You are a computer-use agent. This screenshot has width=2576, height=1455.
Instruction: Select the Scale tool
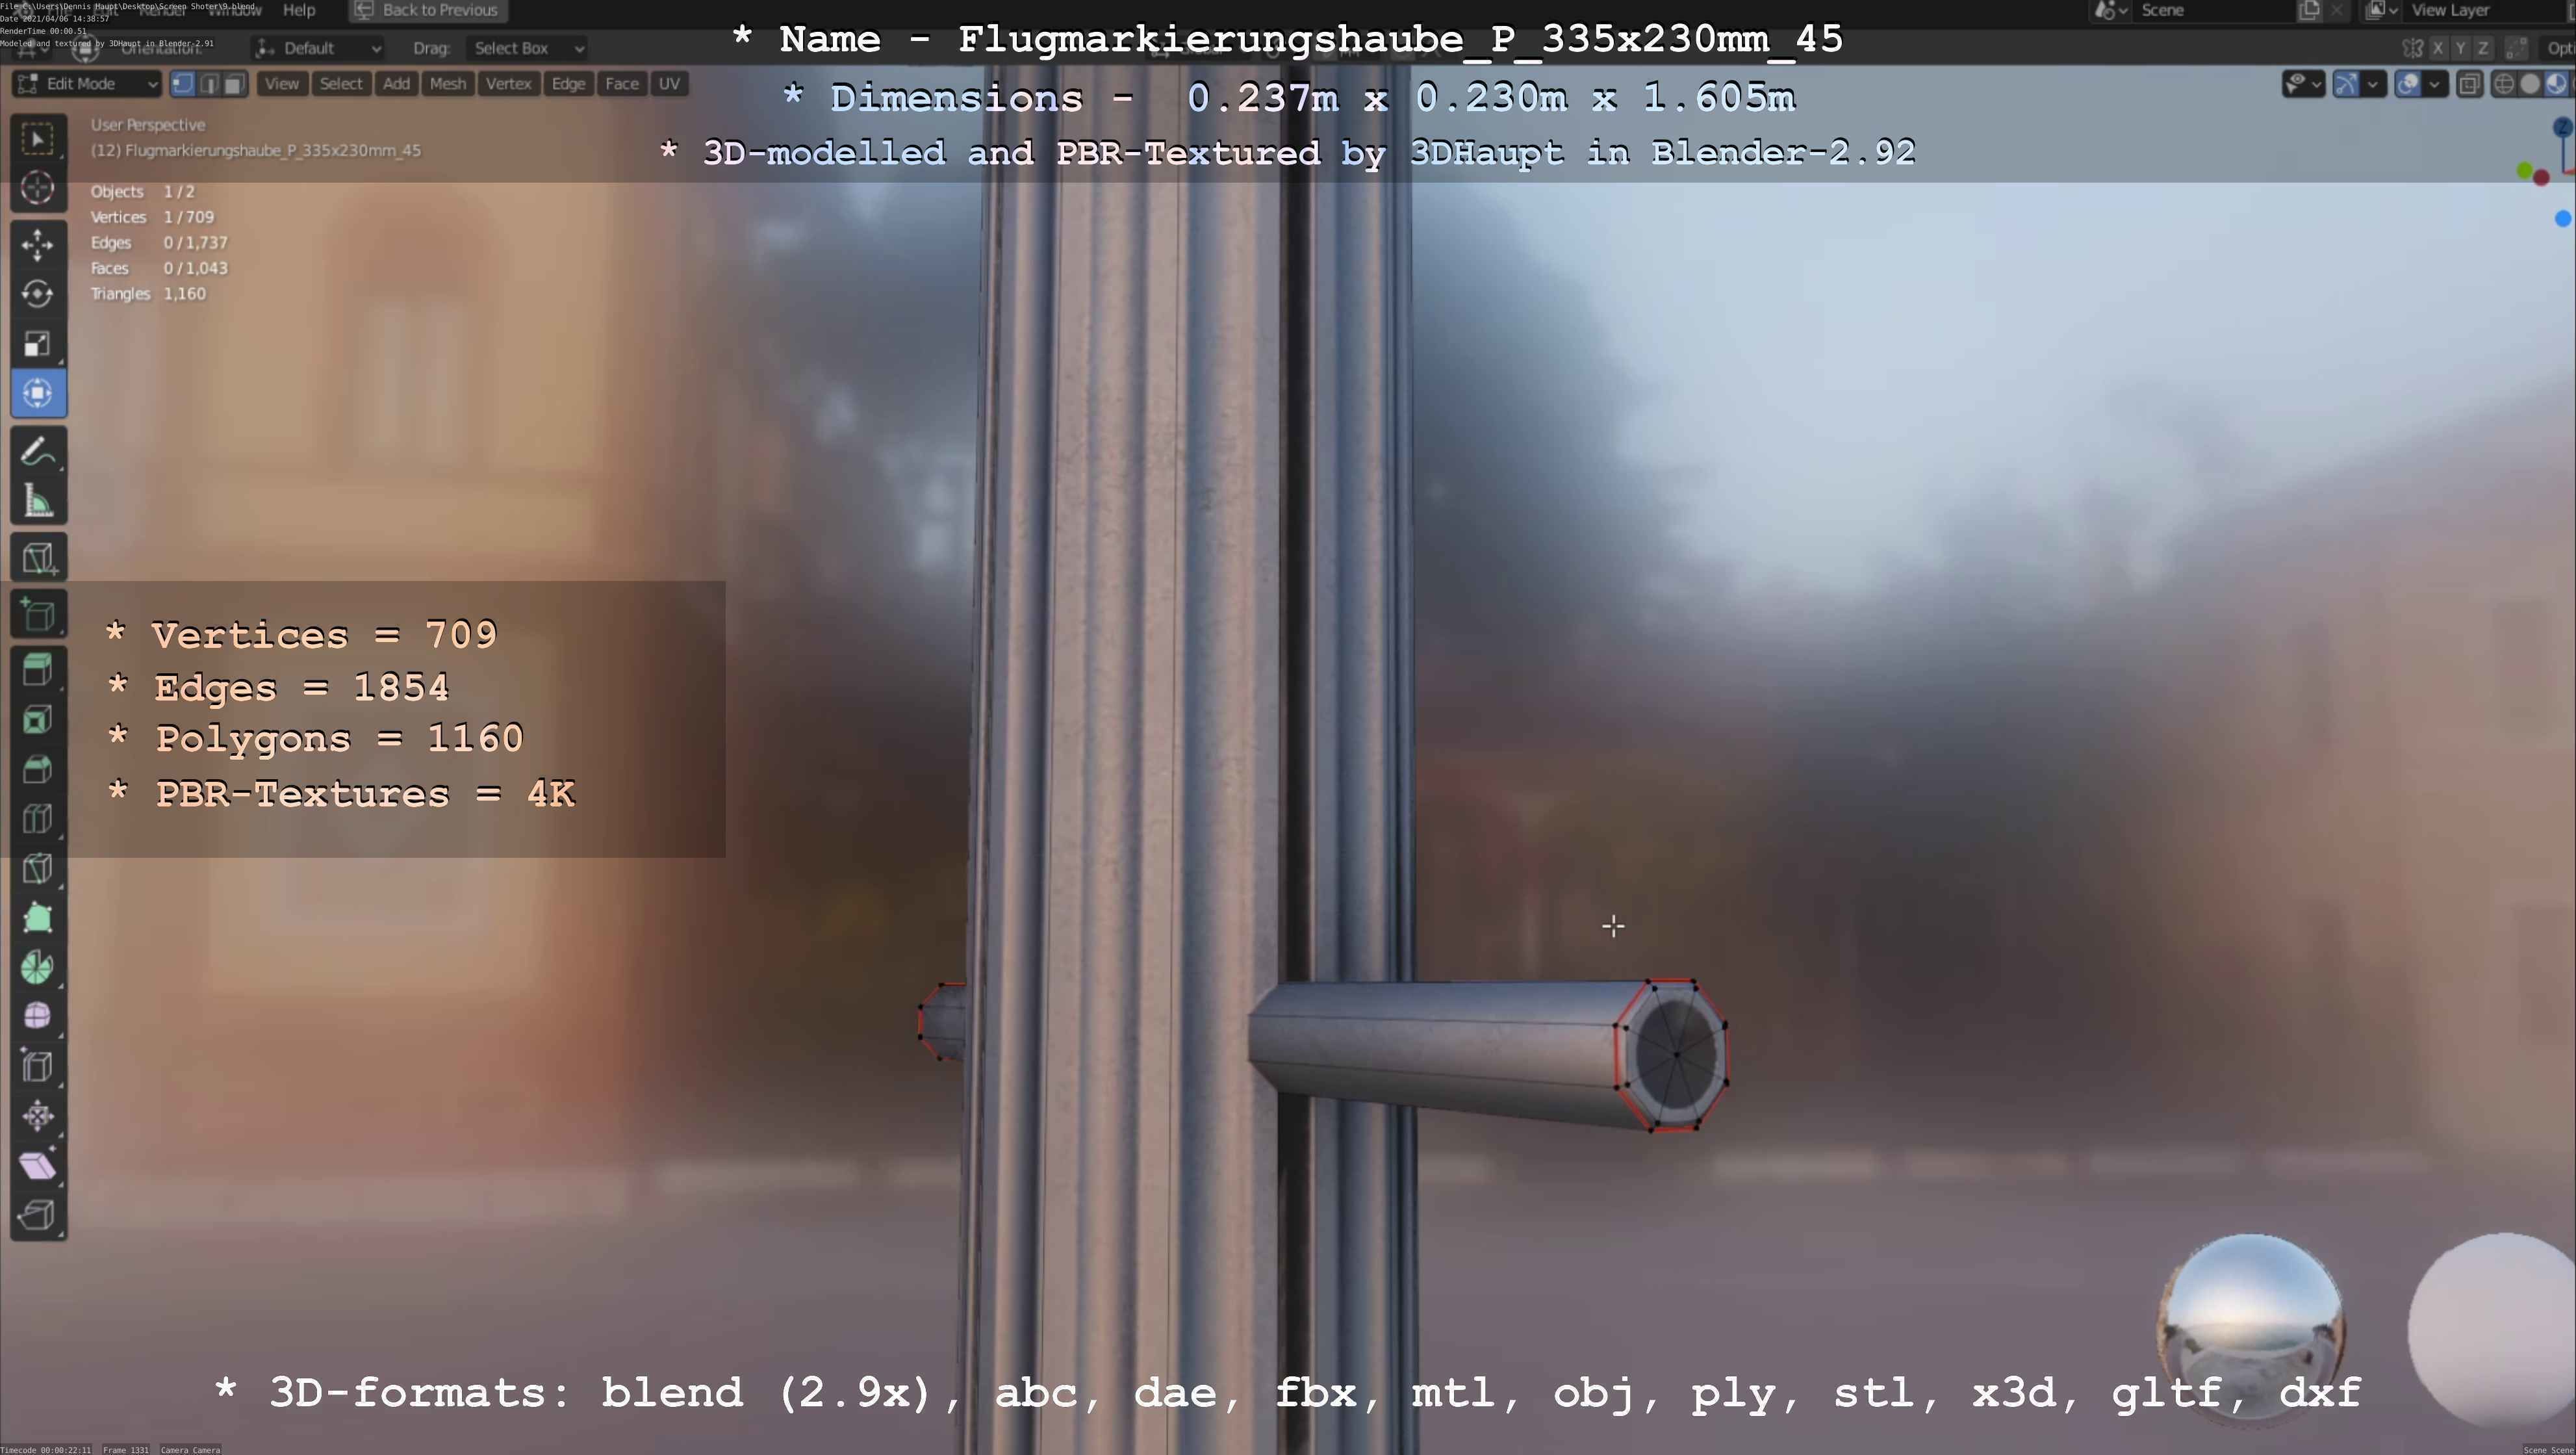(x=38, y=344)
